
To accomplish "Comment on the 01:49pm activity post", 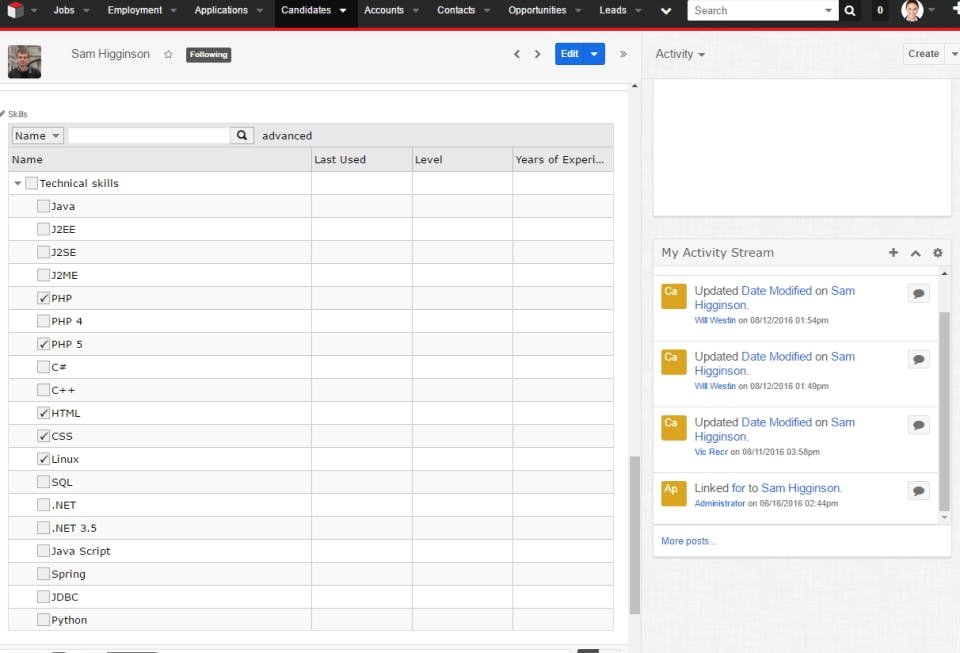I will (918, 359).
